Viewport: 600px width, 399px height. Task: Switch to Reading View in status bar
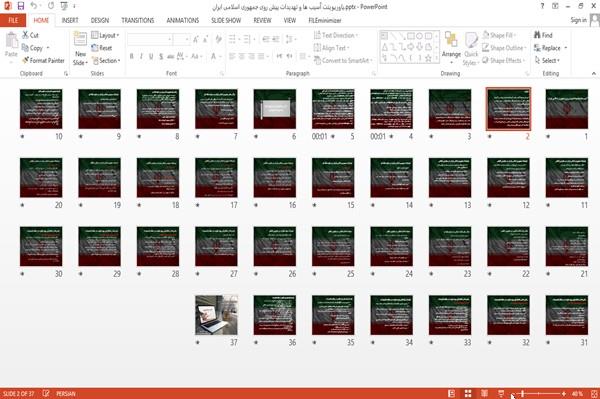(x=484, y=394)
